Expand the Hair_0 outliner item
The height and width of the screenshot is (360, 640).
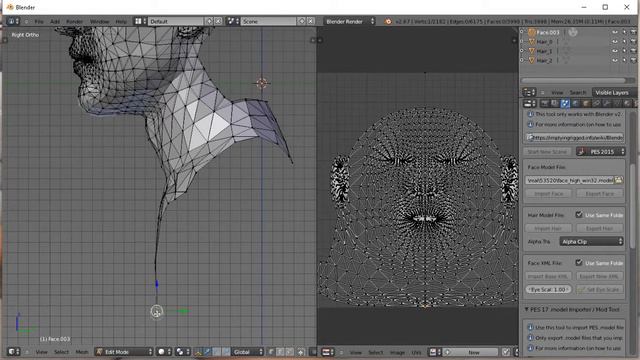pyautogui.click(x=522, y=41)
